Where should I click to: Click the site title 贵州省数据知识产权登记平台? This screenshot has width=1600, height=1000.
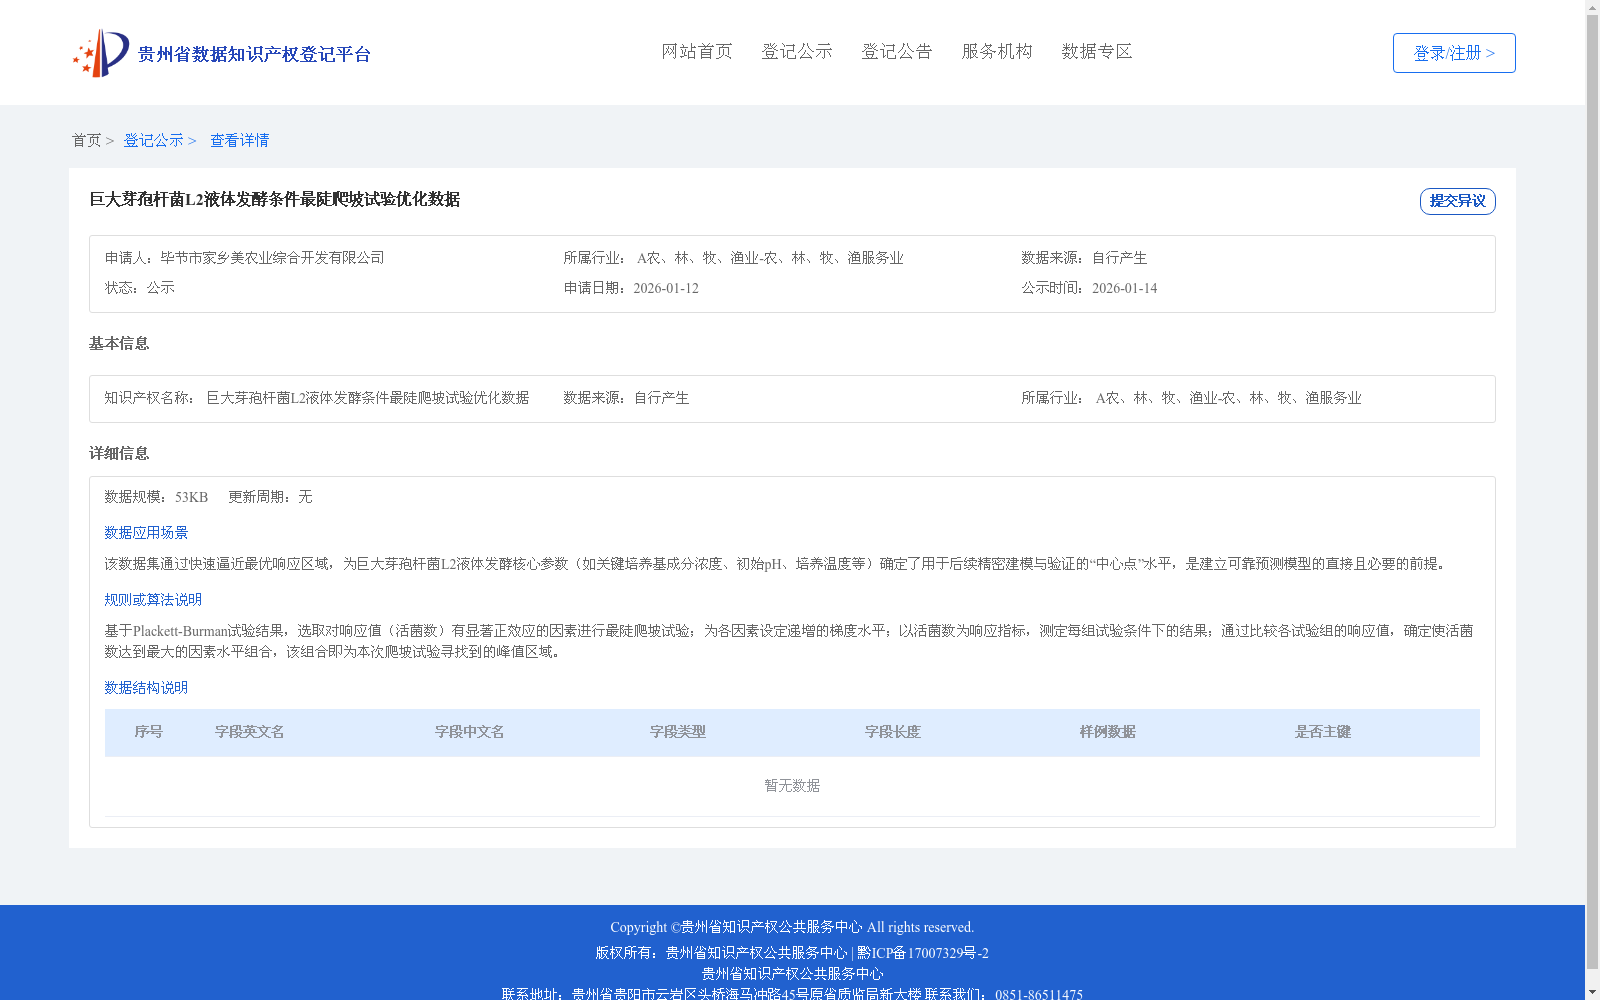point(254,54)
